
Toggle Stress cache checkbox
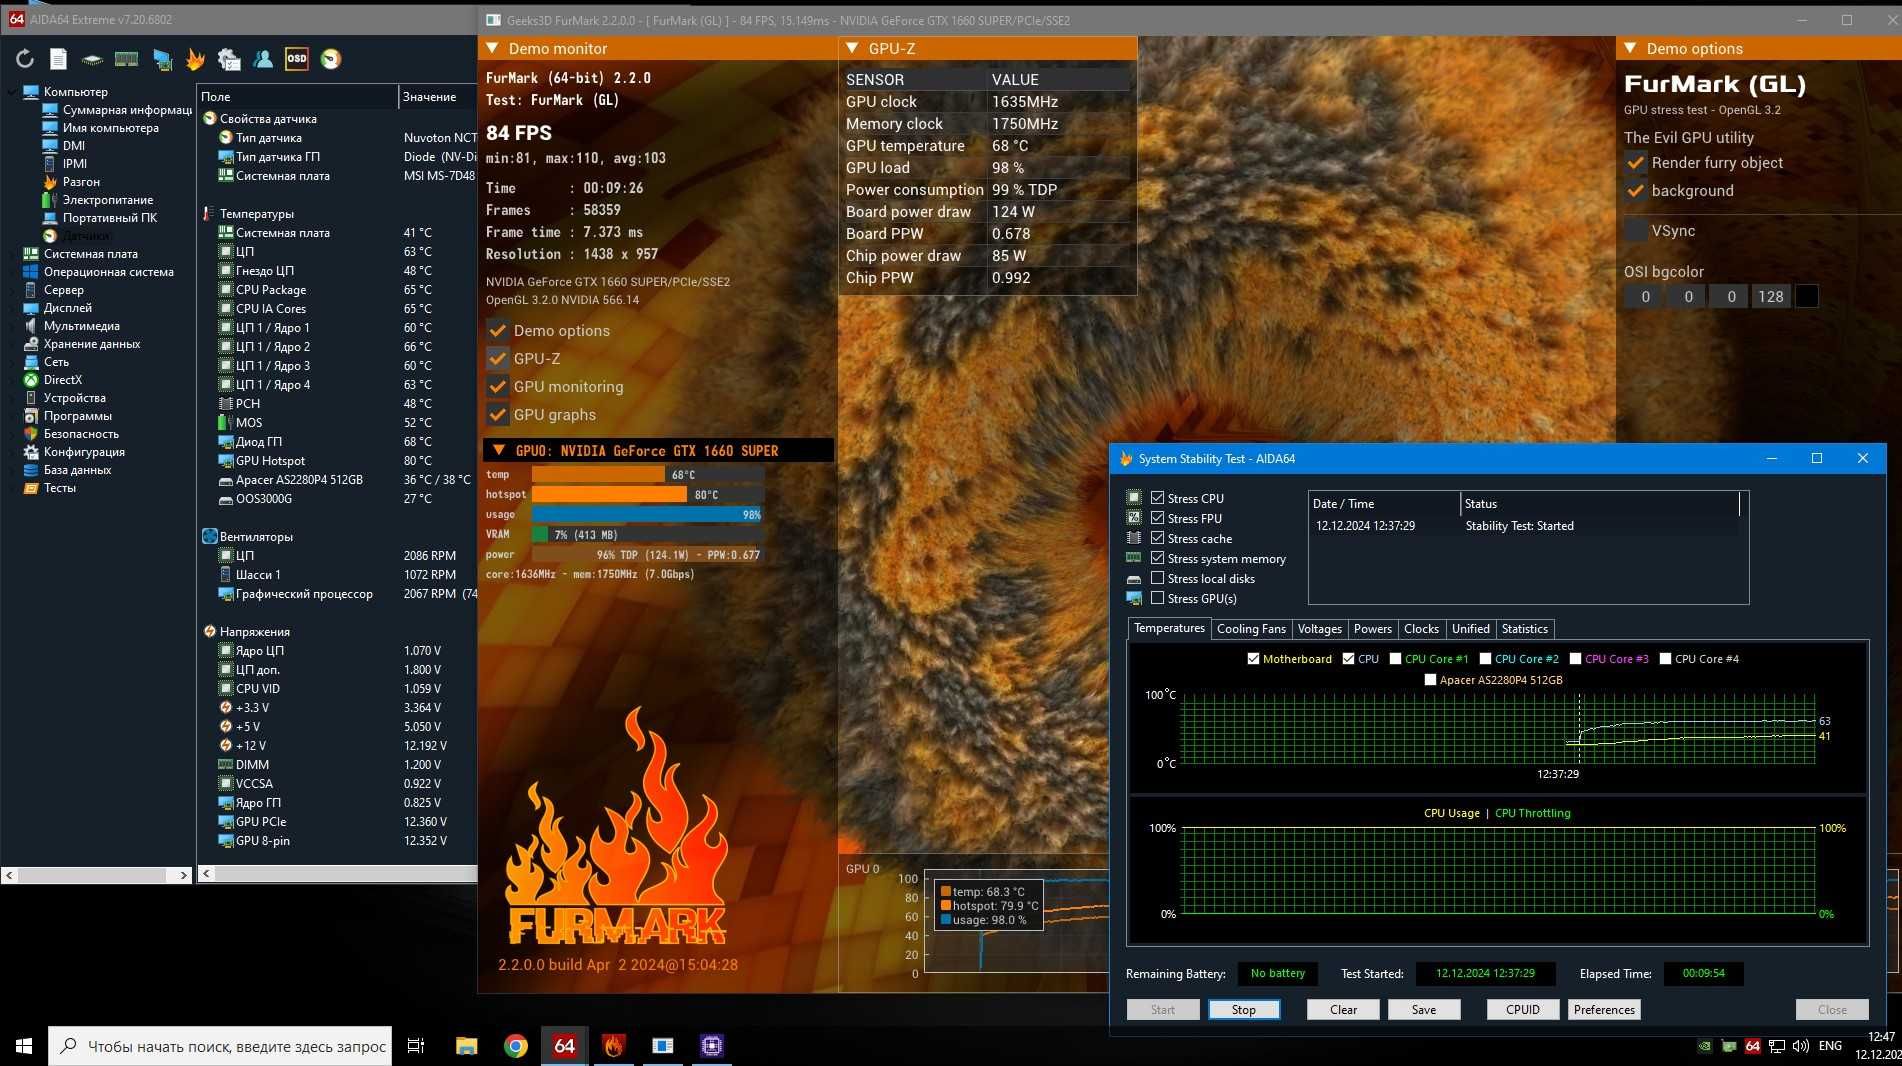click(1157, 538)
